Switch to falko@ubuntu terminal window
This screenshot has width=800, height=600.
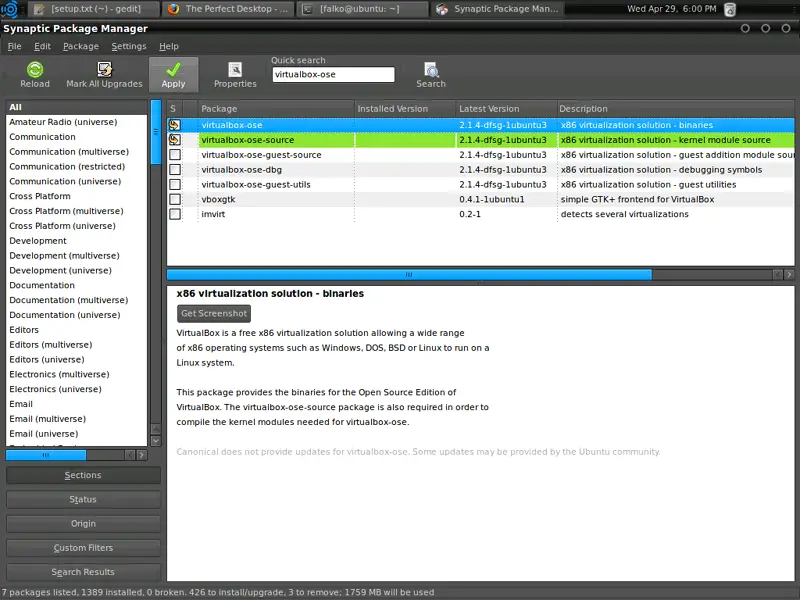pyautogui.click(x=362, y=9)
